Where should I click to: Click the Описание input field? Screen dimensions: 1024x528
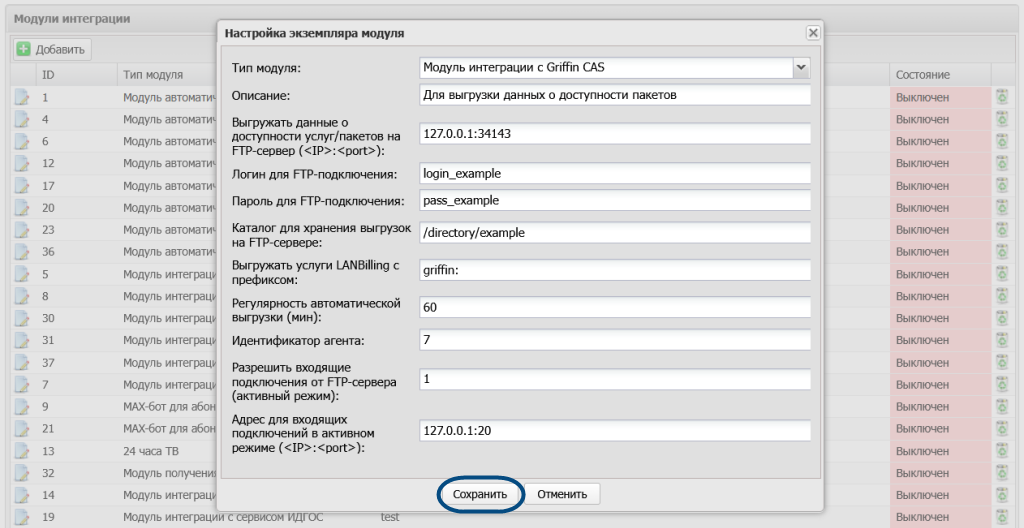click(615, 95)
